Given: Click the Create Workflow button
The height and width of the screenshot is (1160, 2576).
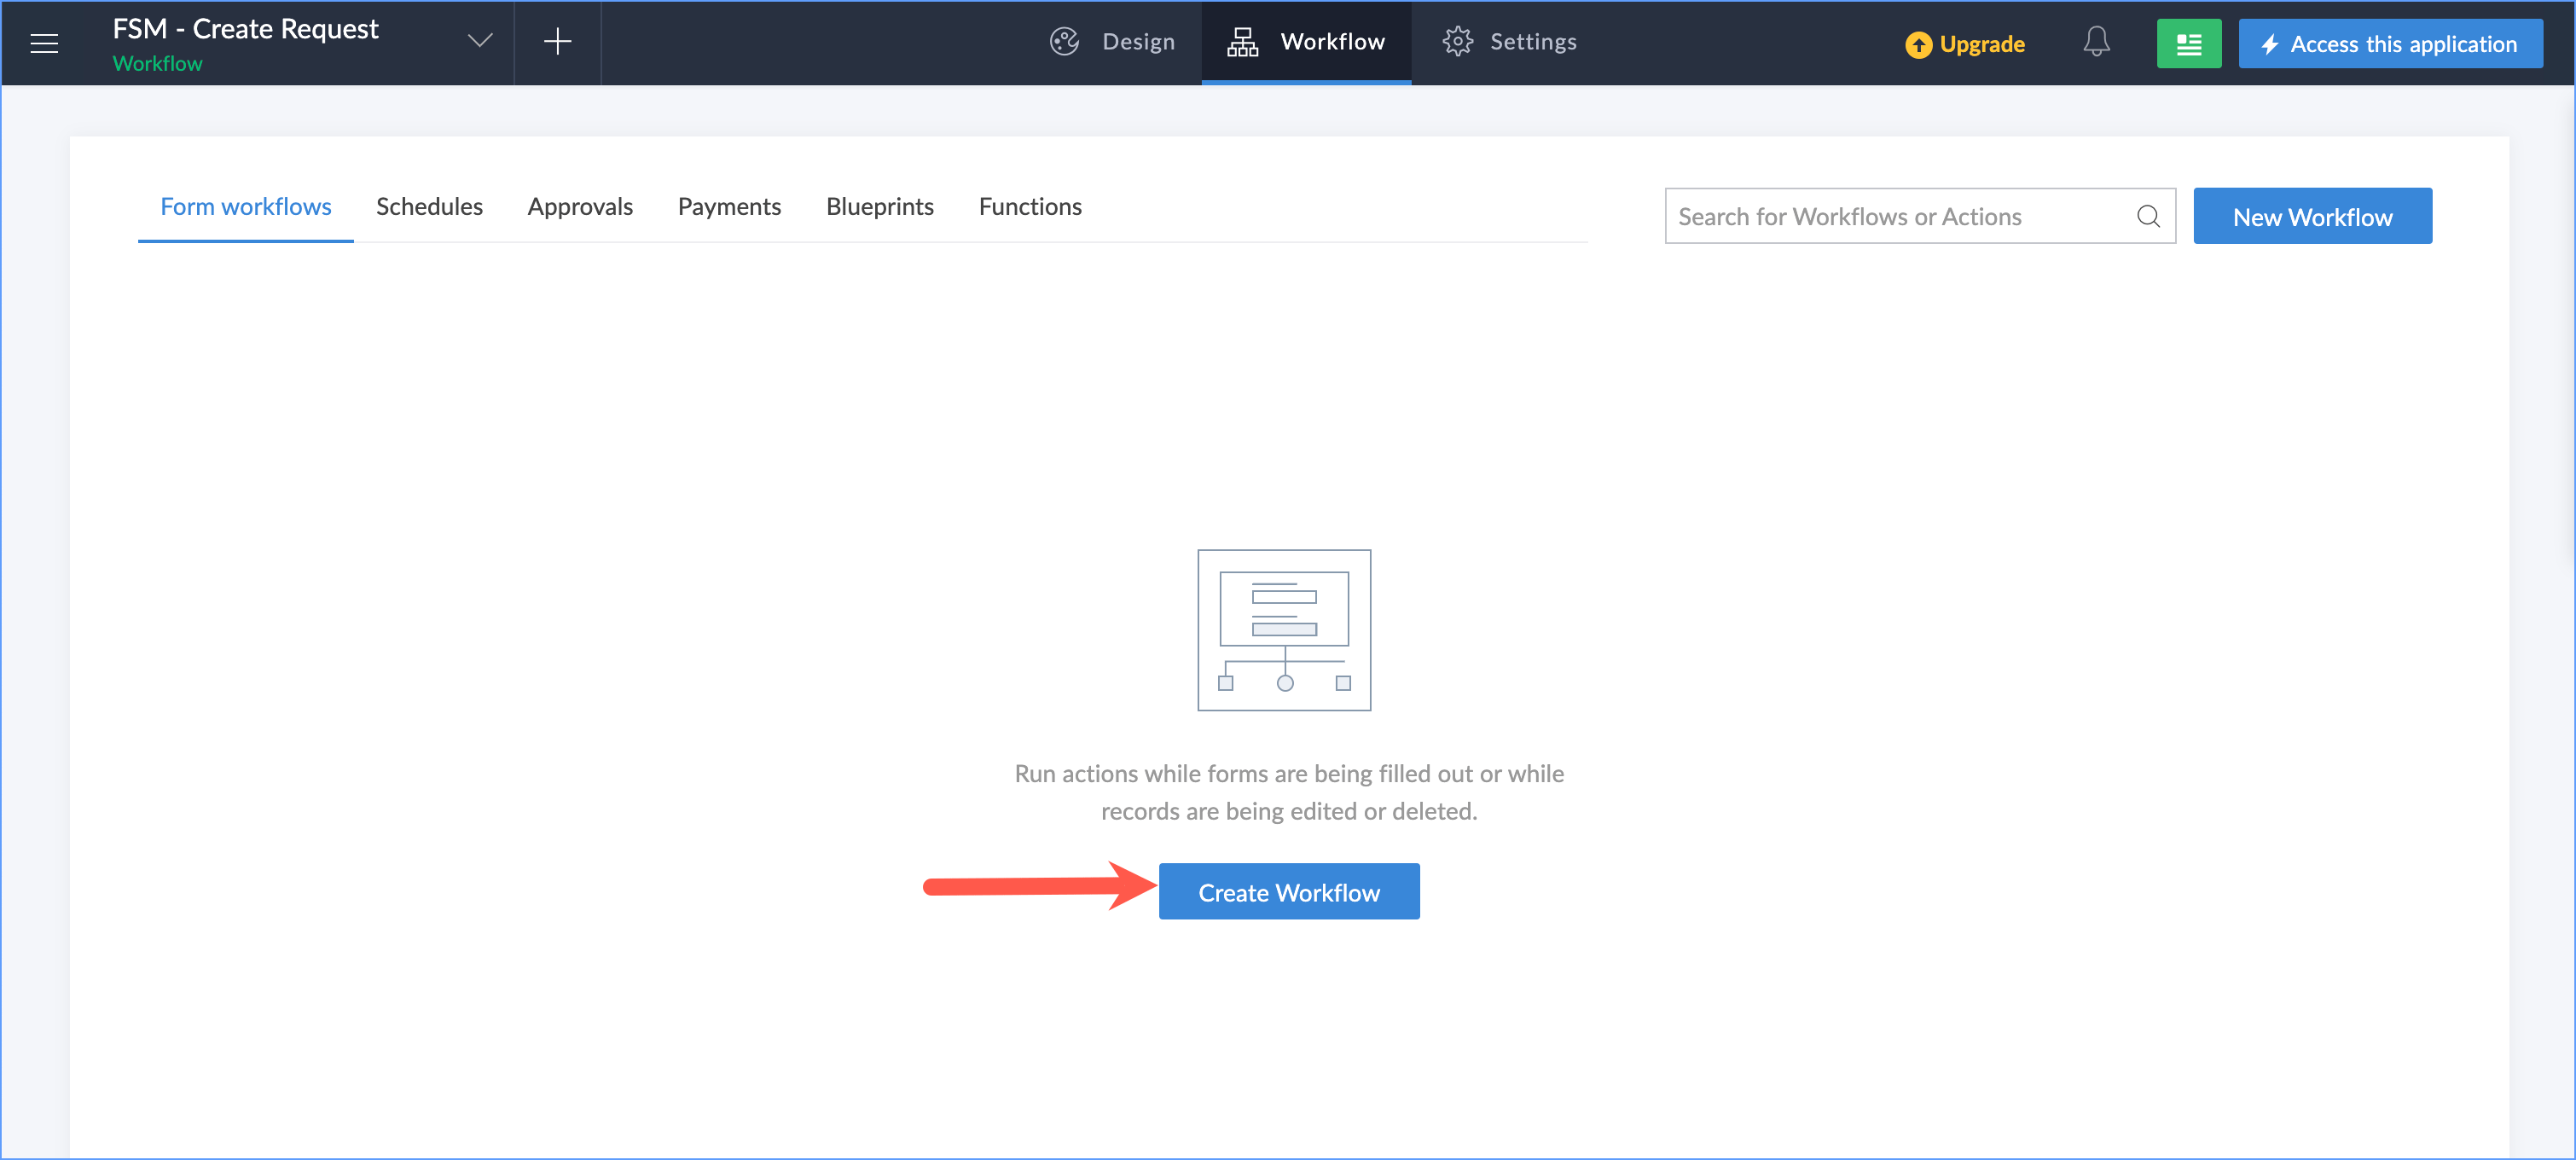Looking at the screenshot, I should click(x=1288, y=892).
